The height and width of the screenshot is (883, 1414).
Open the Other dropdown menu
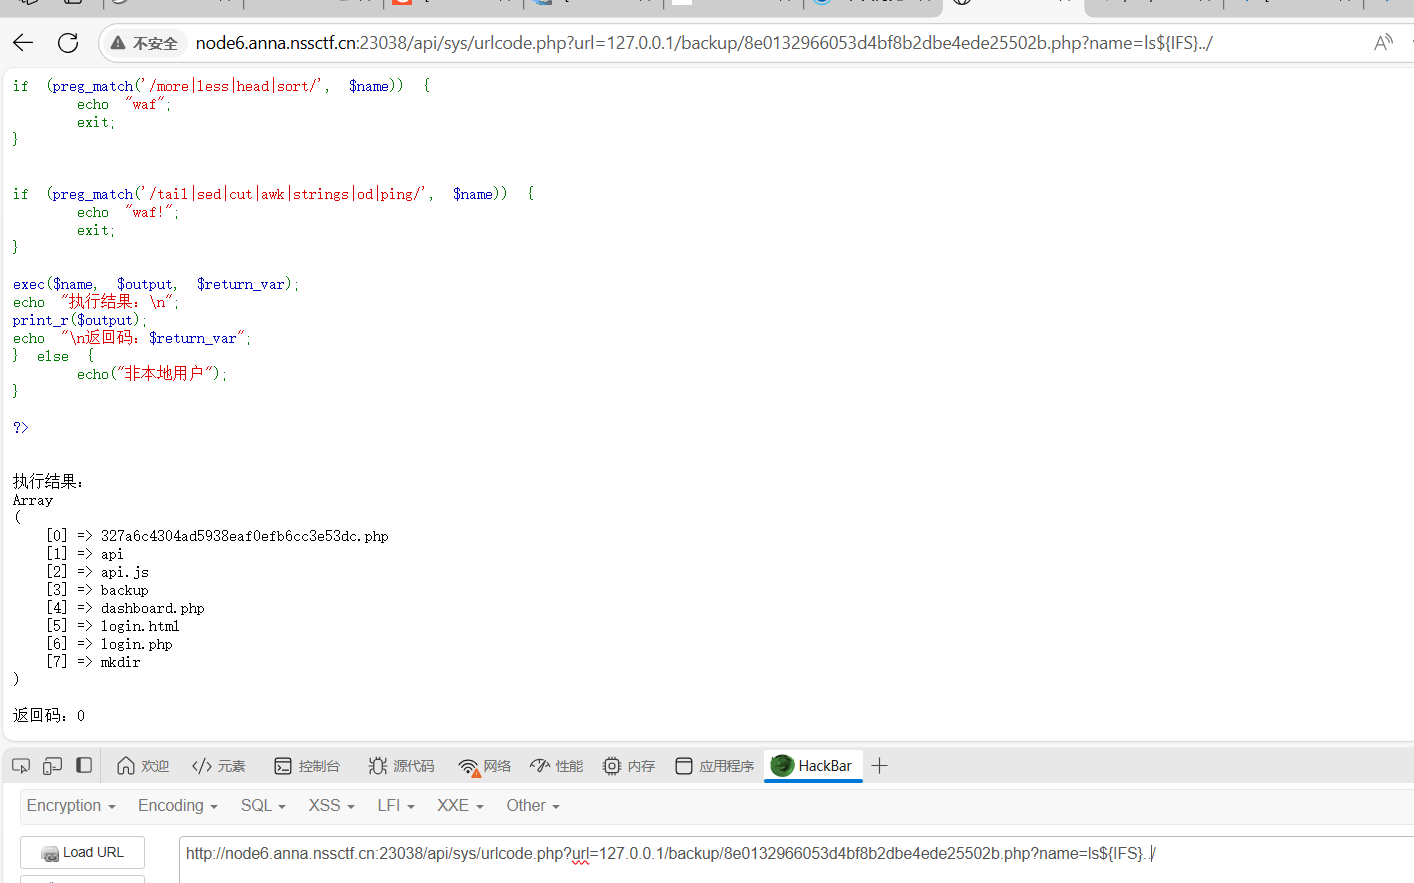533,806
